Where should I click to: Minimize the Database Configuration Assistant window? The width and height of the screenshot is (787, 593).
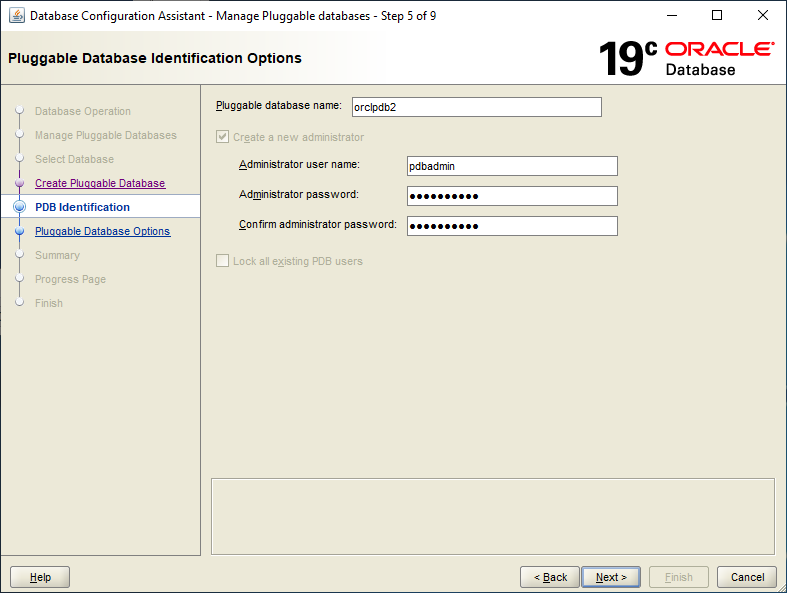[x=672, y=16]
